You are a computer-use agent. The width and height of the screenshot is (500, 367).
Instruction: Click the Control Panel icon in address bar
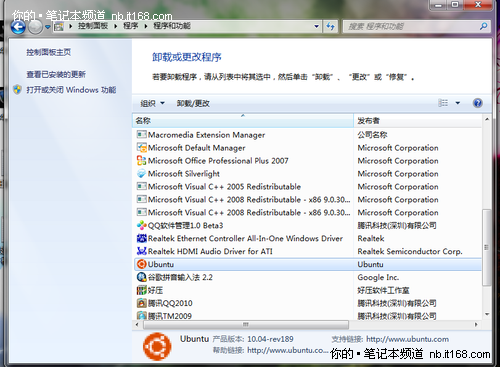59,26
